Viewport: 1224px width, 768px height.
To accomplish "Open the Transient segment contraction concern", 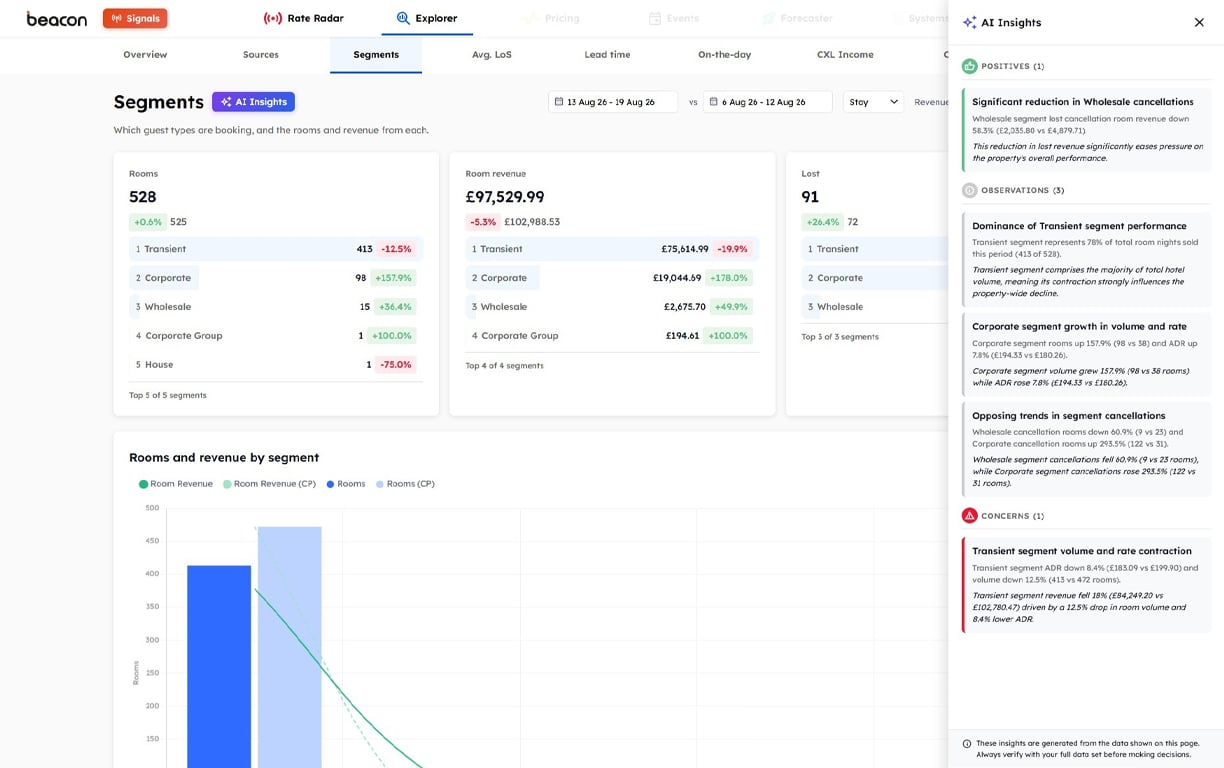I will tap(1087, 585).
